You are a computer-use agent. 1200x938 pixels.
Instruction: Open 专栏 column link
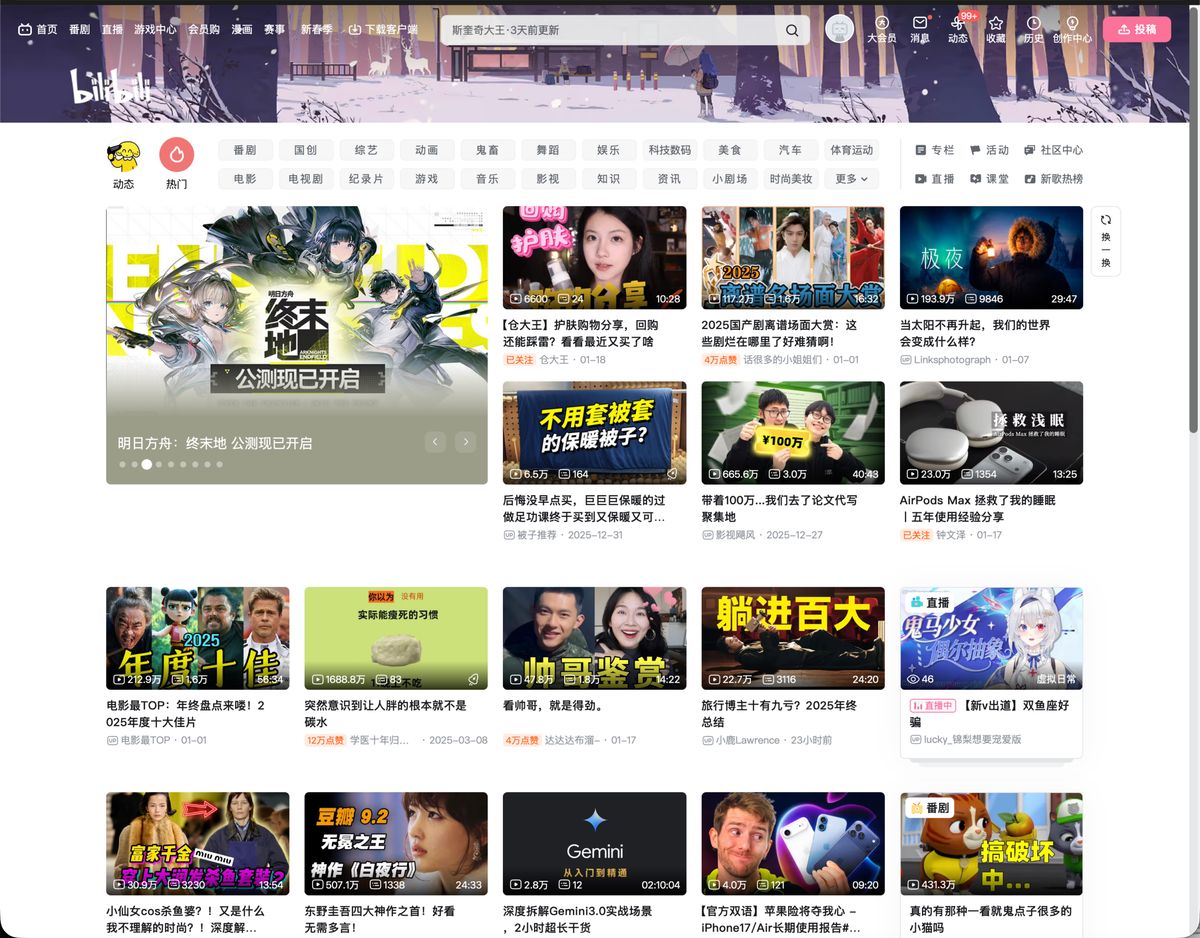tap(935, 150)
